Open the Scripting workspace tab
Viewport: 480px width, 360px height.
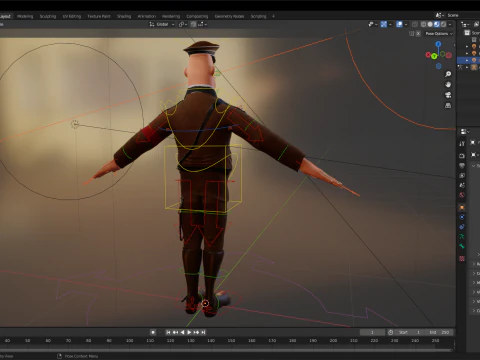point(259,16)
